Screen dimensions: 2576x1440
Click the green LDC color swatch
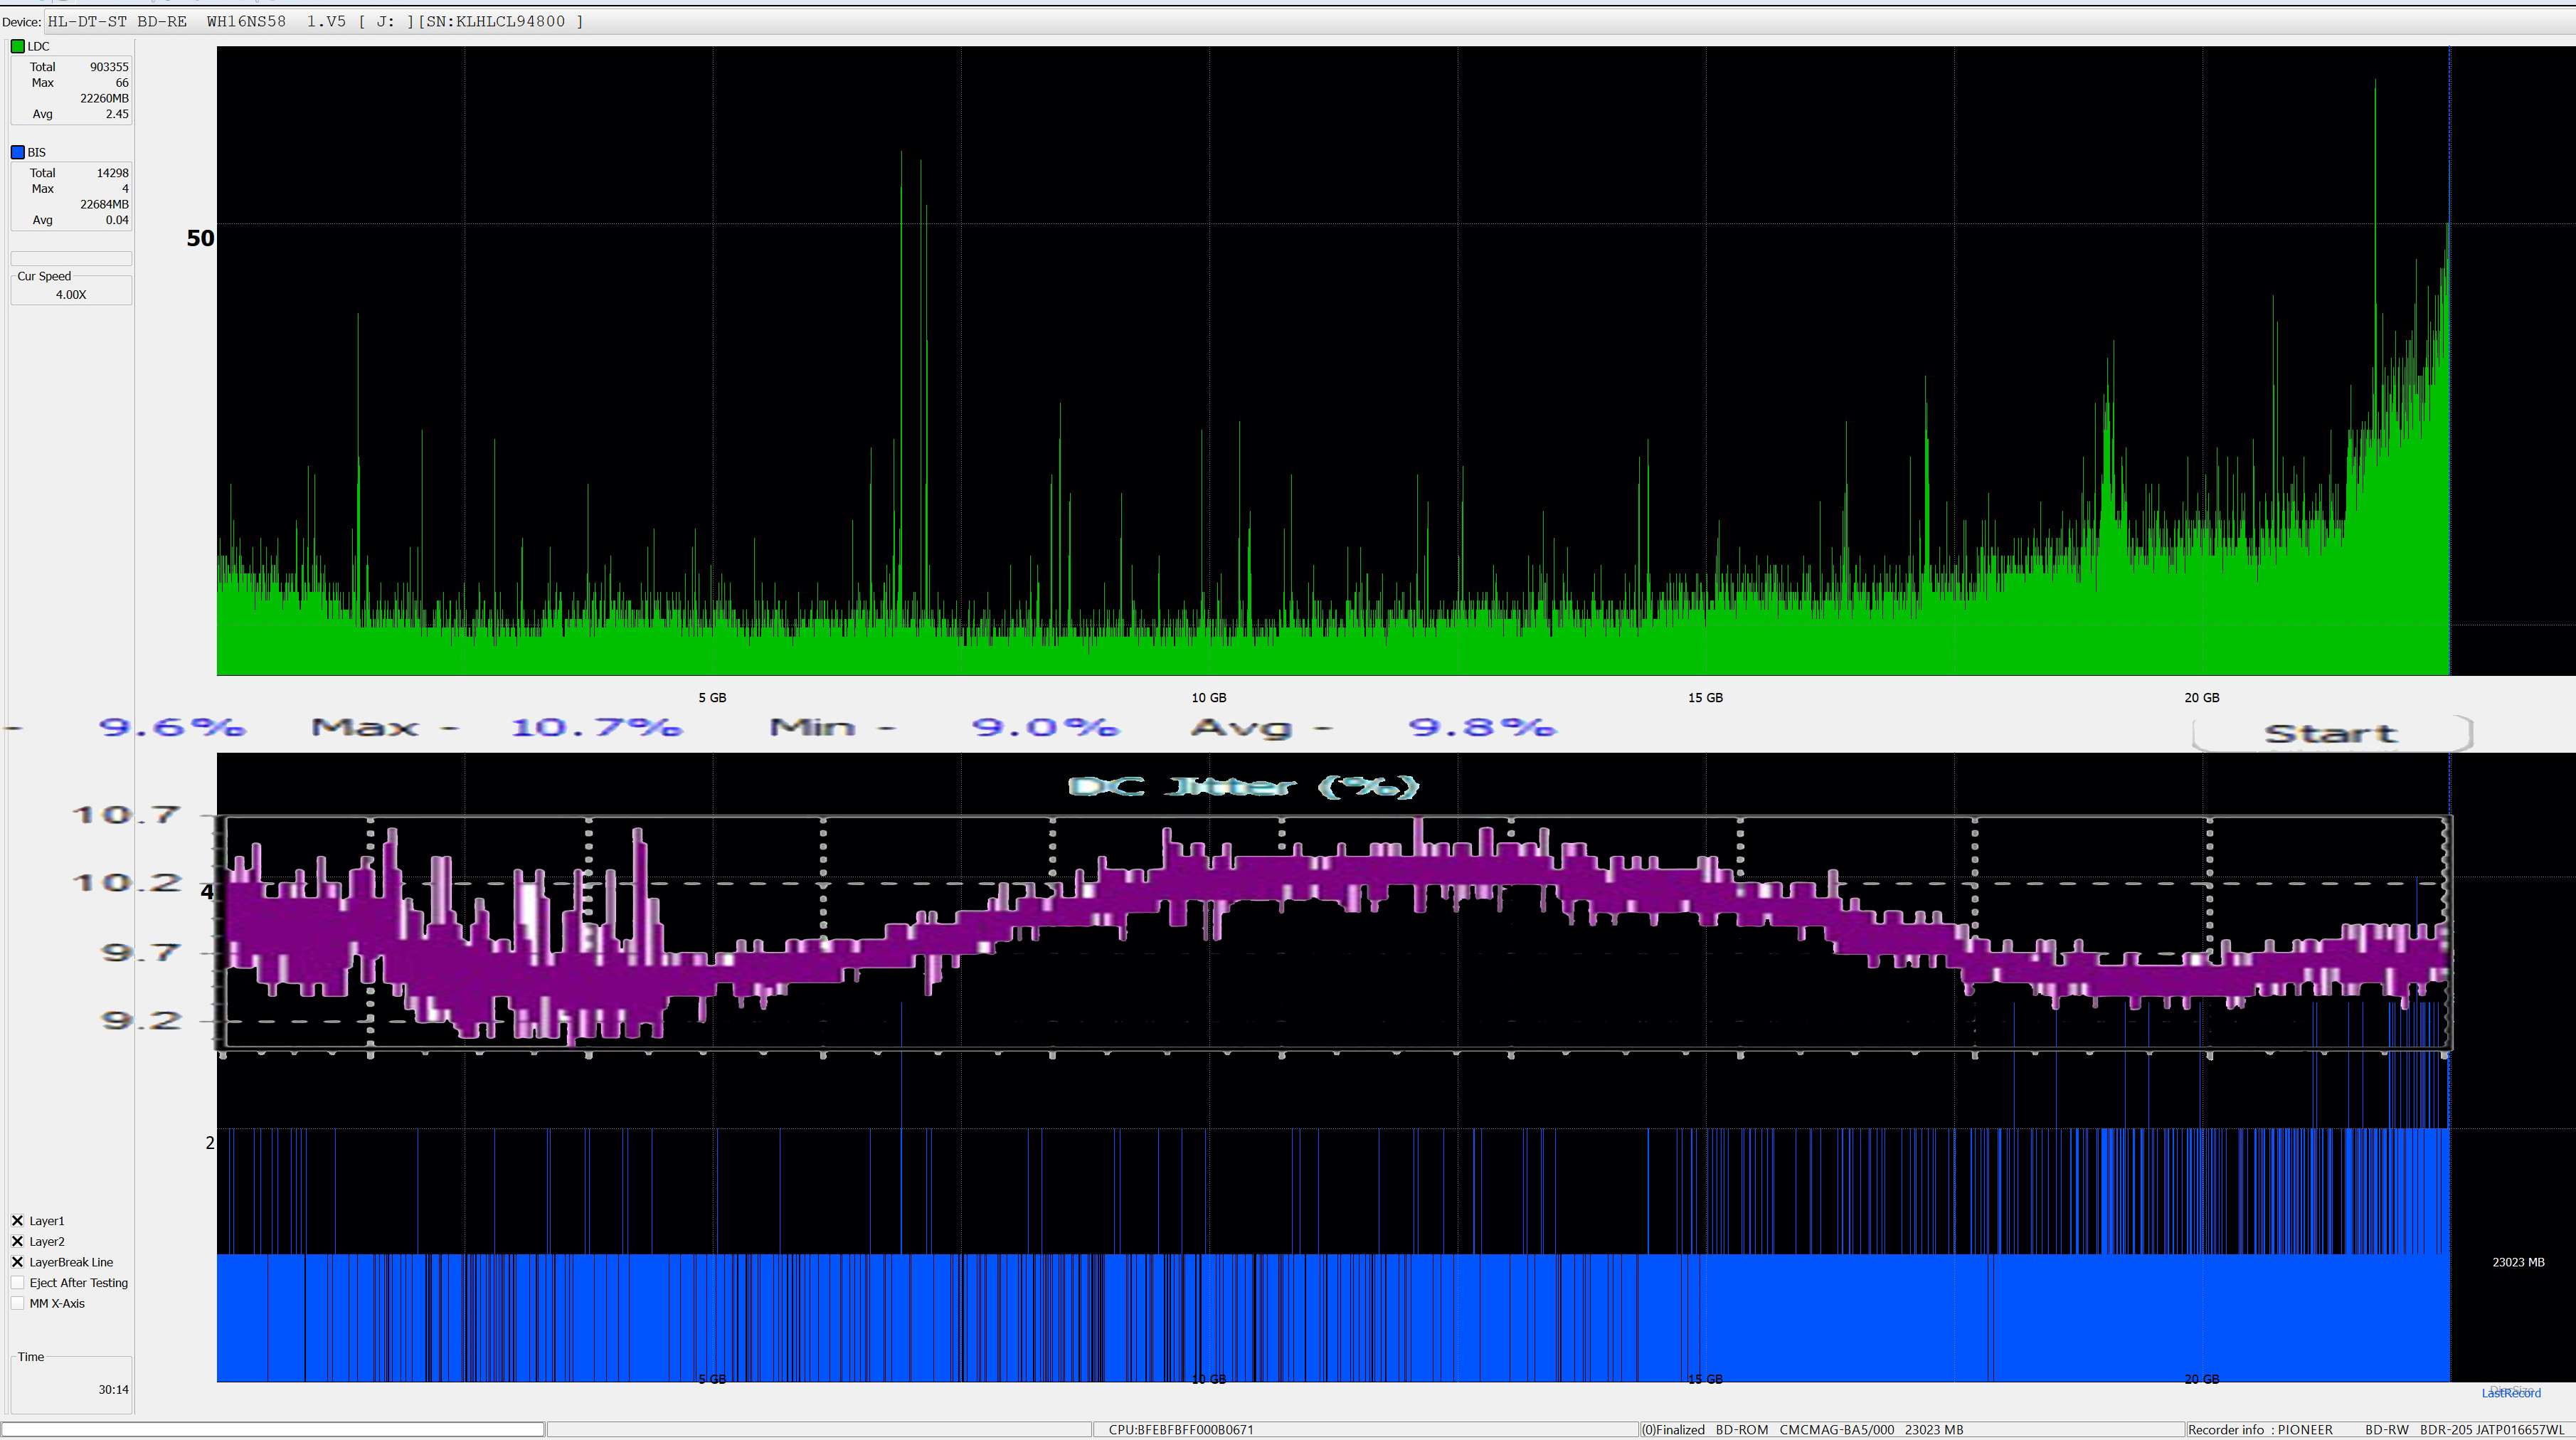(x=17, y=46)
